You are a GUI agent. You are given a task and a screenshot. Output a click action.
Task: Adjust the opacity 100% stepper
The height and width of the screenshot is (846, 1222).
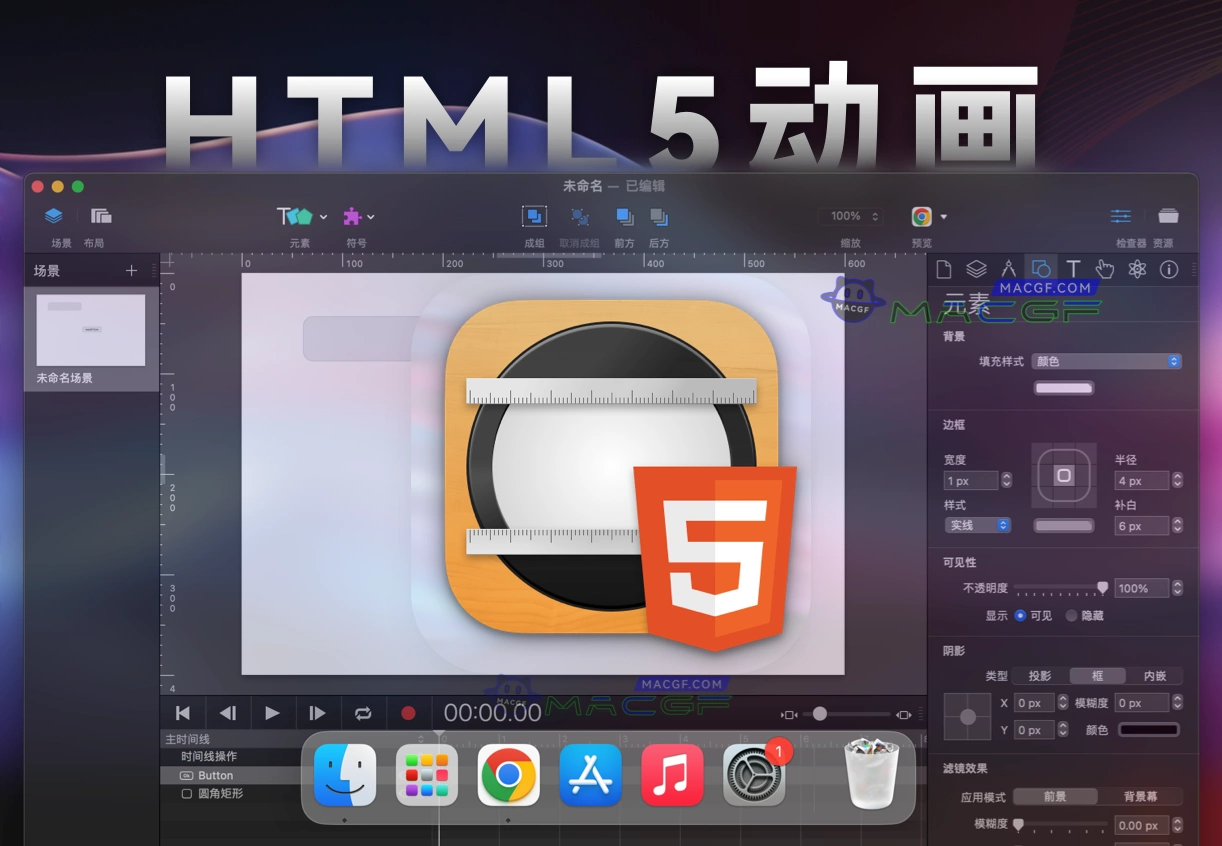(x=1177, y=588)
